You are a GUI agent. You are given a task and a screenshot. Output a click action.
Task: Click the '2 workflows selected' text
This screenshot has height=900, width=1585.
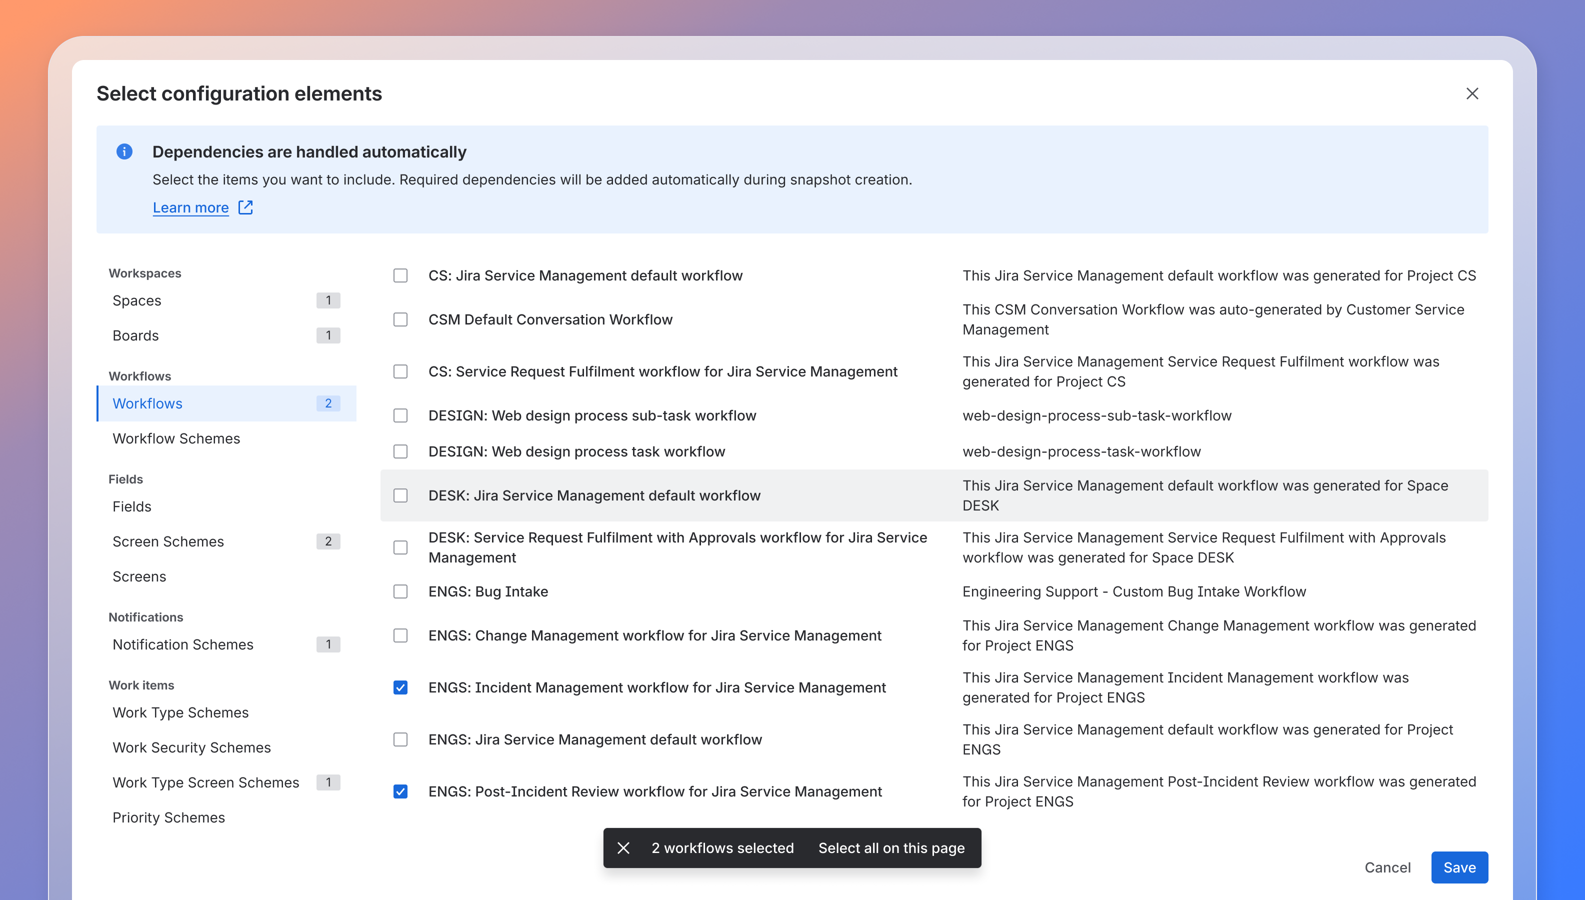click(722, 848)
